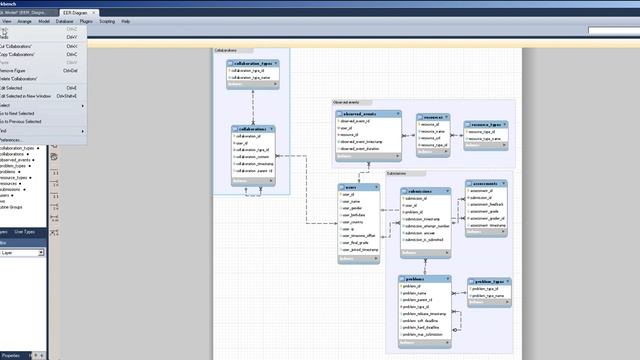The width and height of the screenshot is (640, 360).
Task: Choose Redo from the Edit menu
Action: pyautogui.click(x=43, y=37)
